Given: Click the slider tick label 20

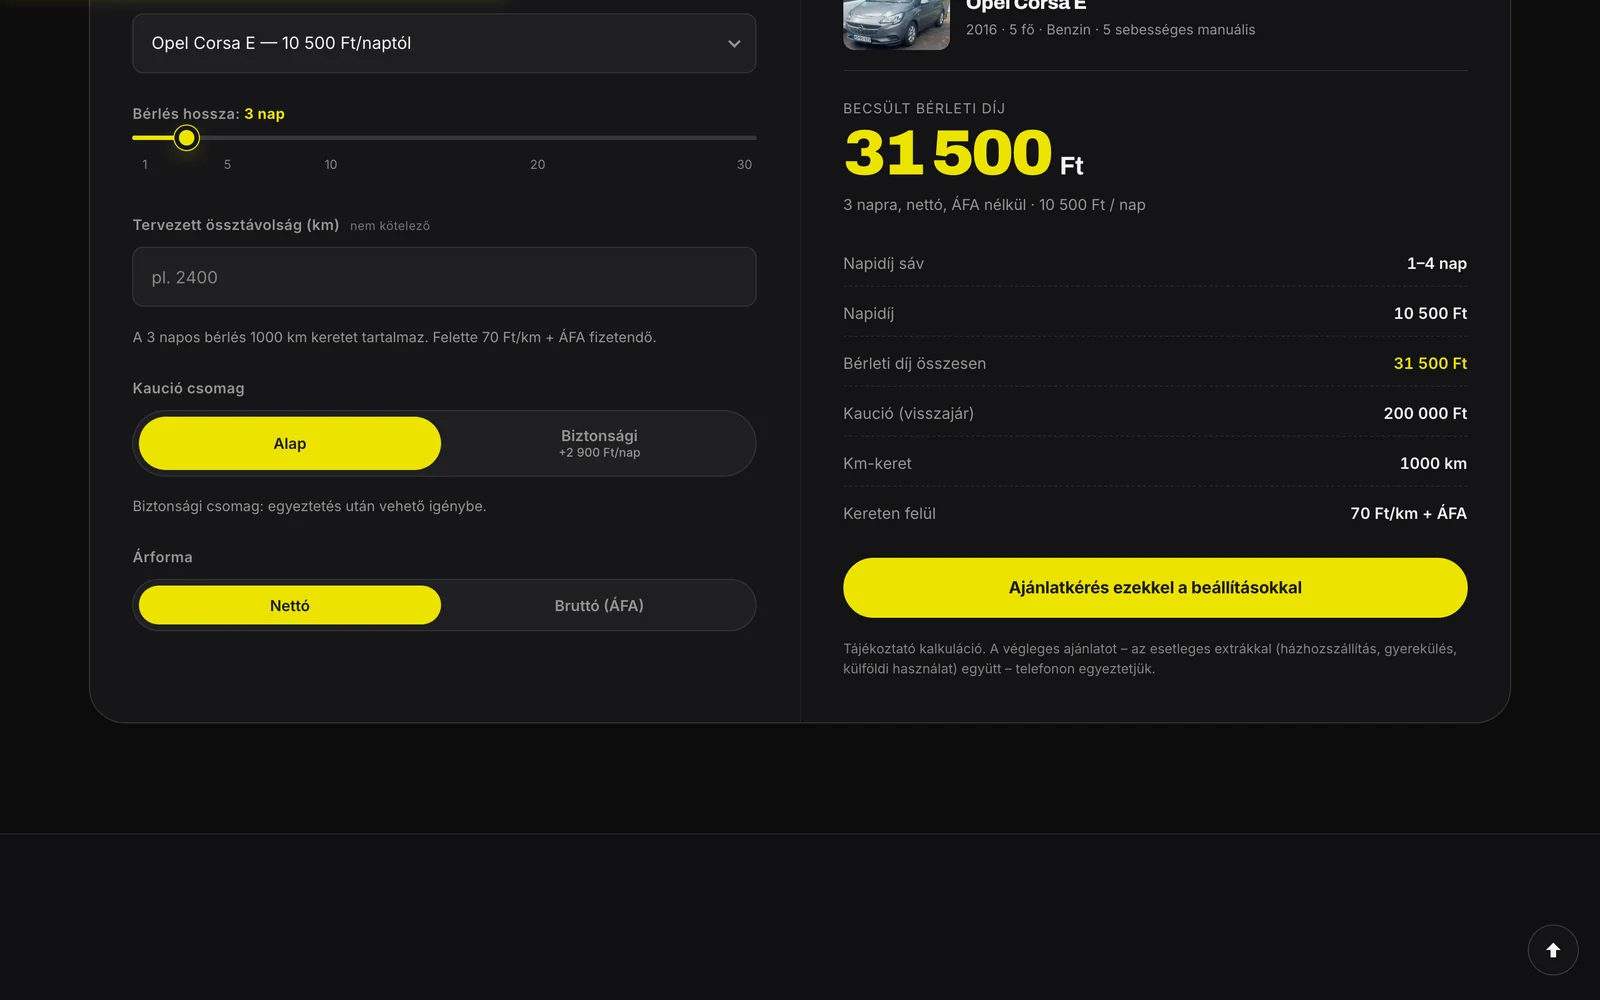Looking at the screenshot, I should 538,165.
